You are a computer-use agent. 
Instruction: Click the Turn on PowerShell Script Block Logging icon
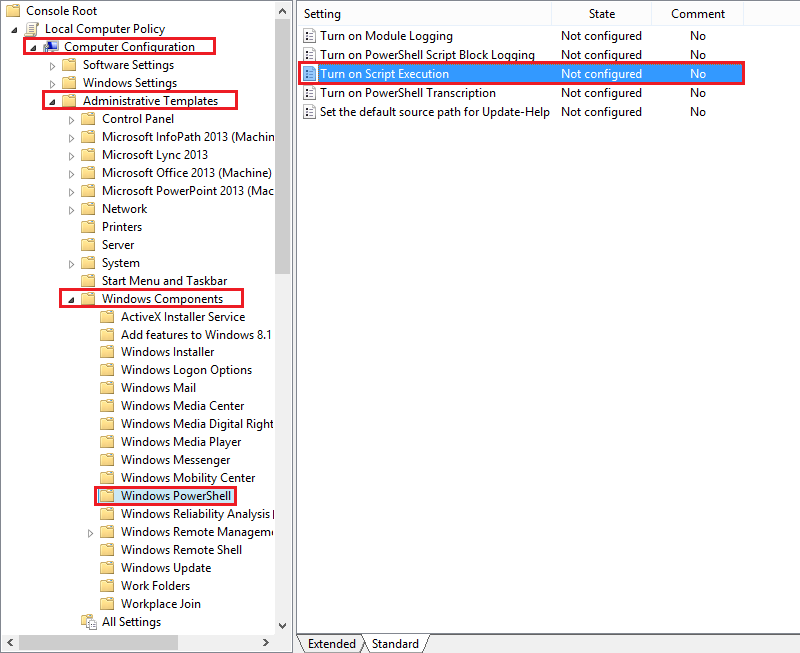point(309,54)
